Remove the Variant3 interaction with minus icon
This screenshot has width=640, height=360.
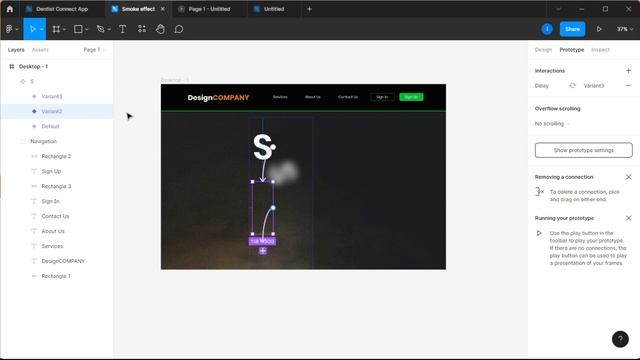(x=629, y=86)
